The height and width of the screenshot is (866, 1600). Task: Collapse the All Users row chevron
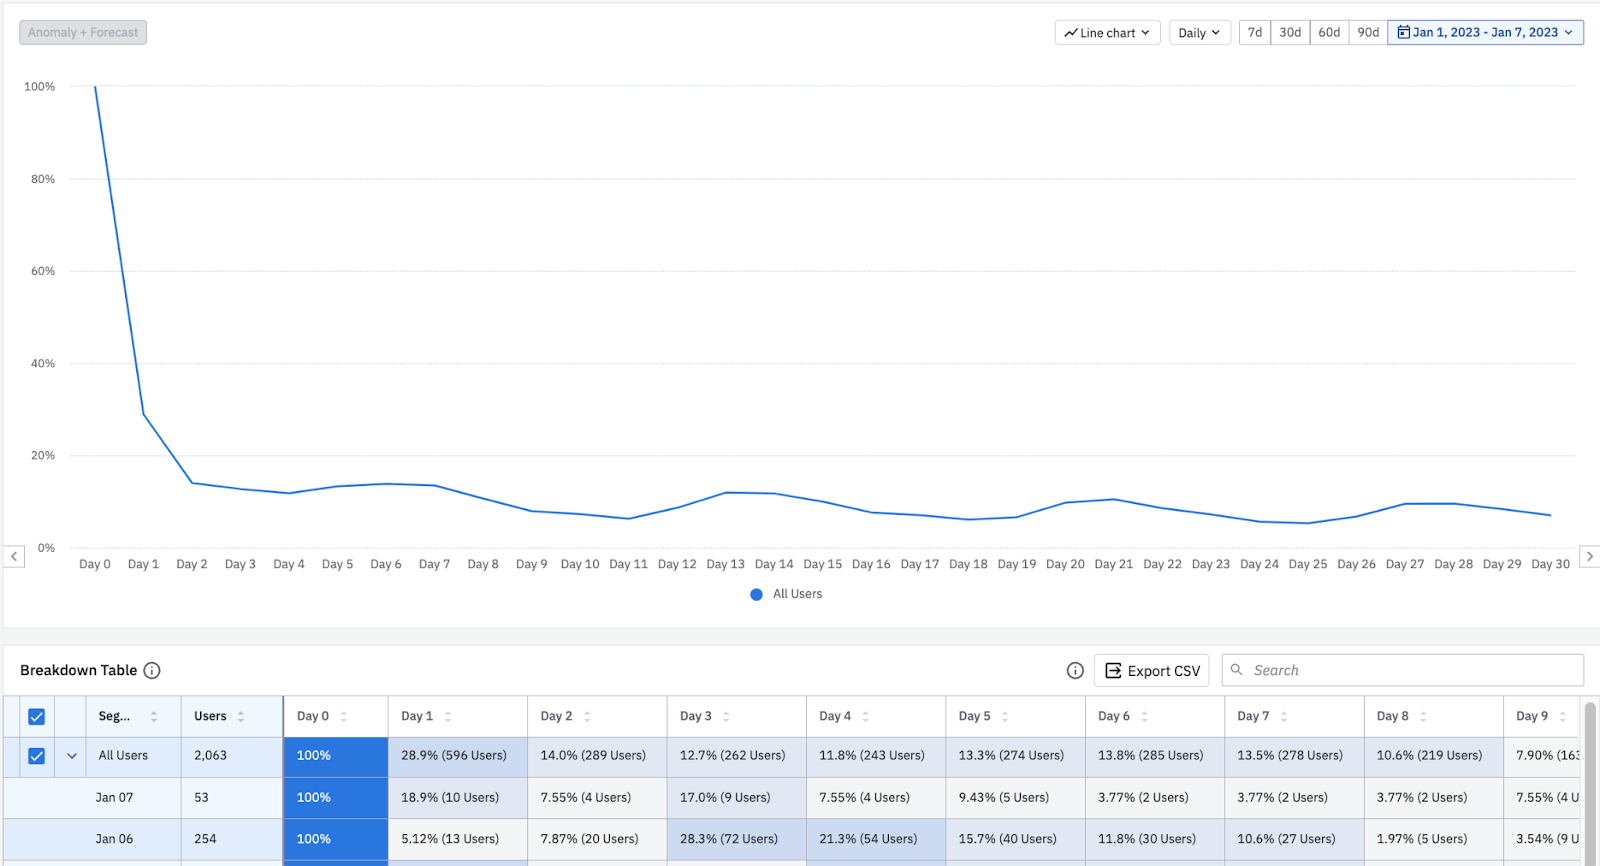click(x=72, y=756)
